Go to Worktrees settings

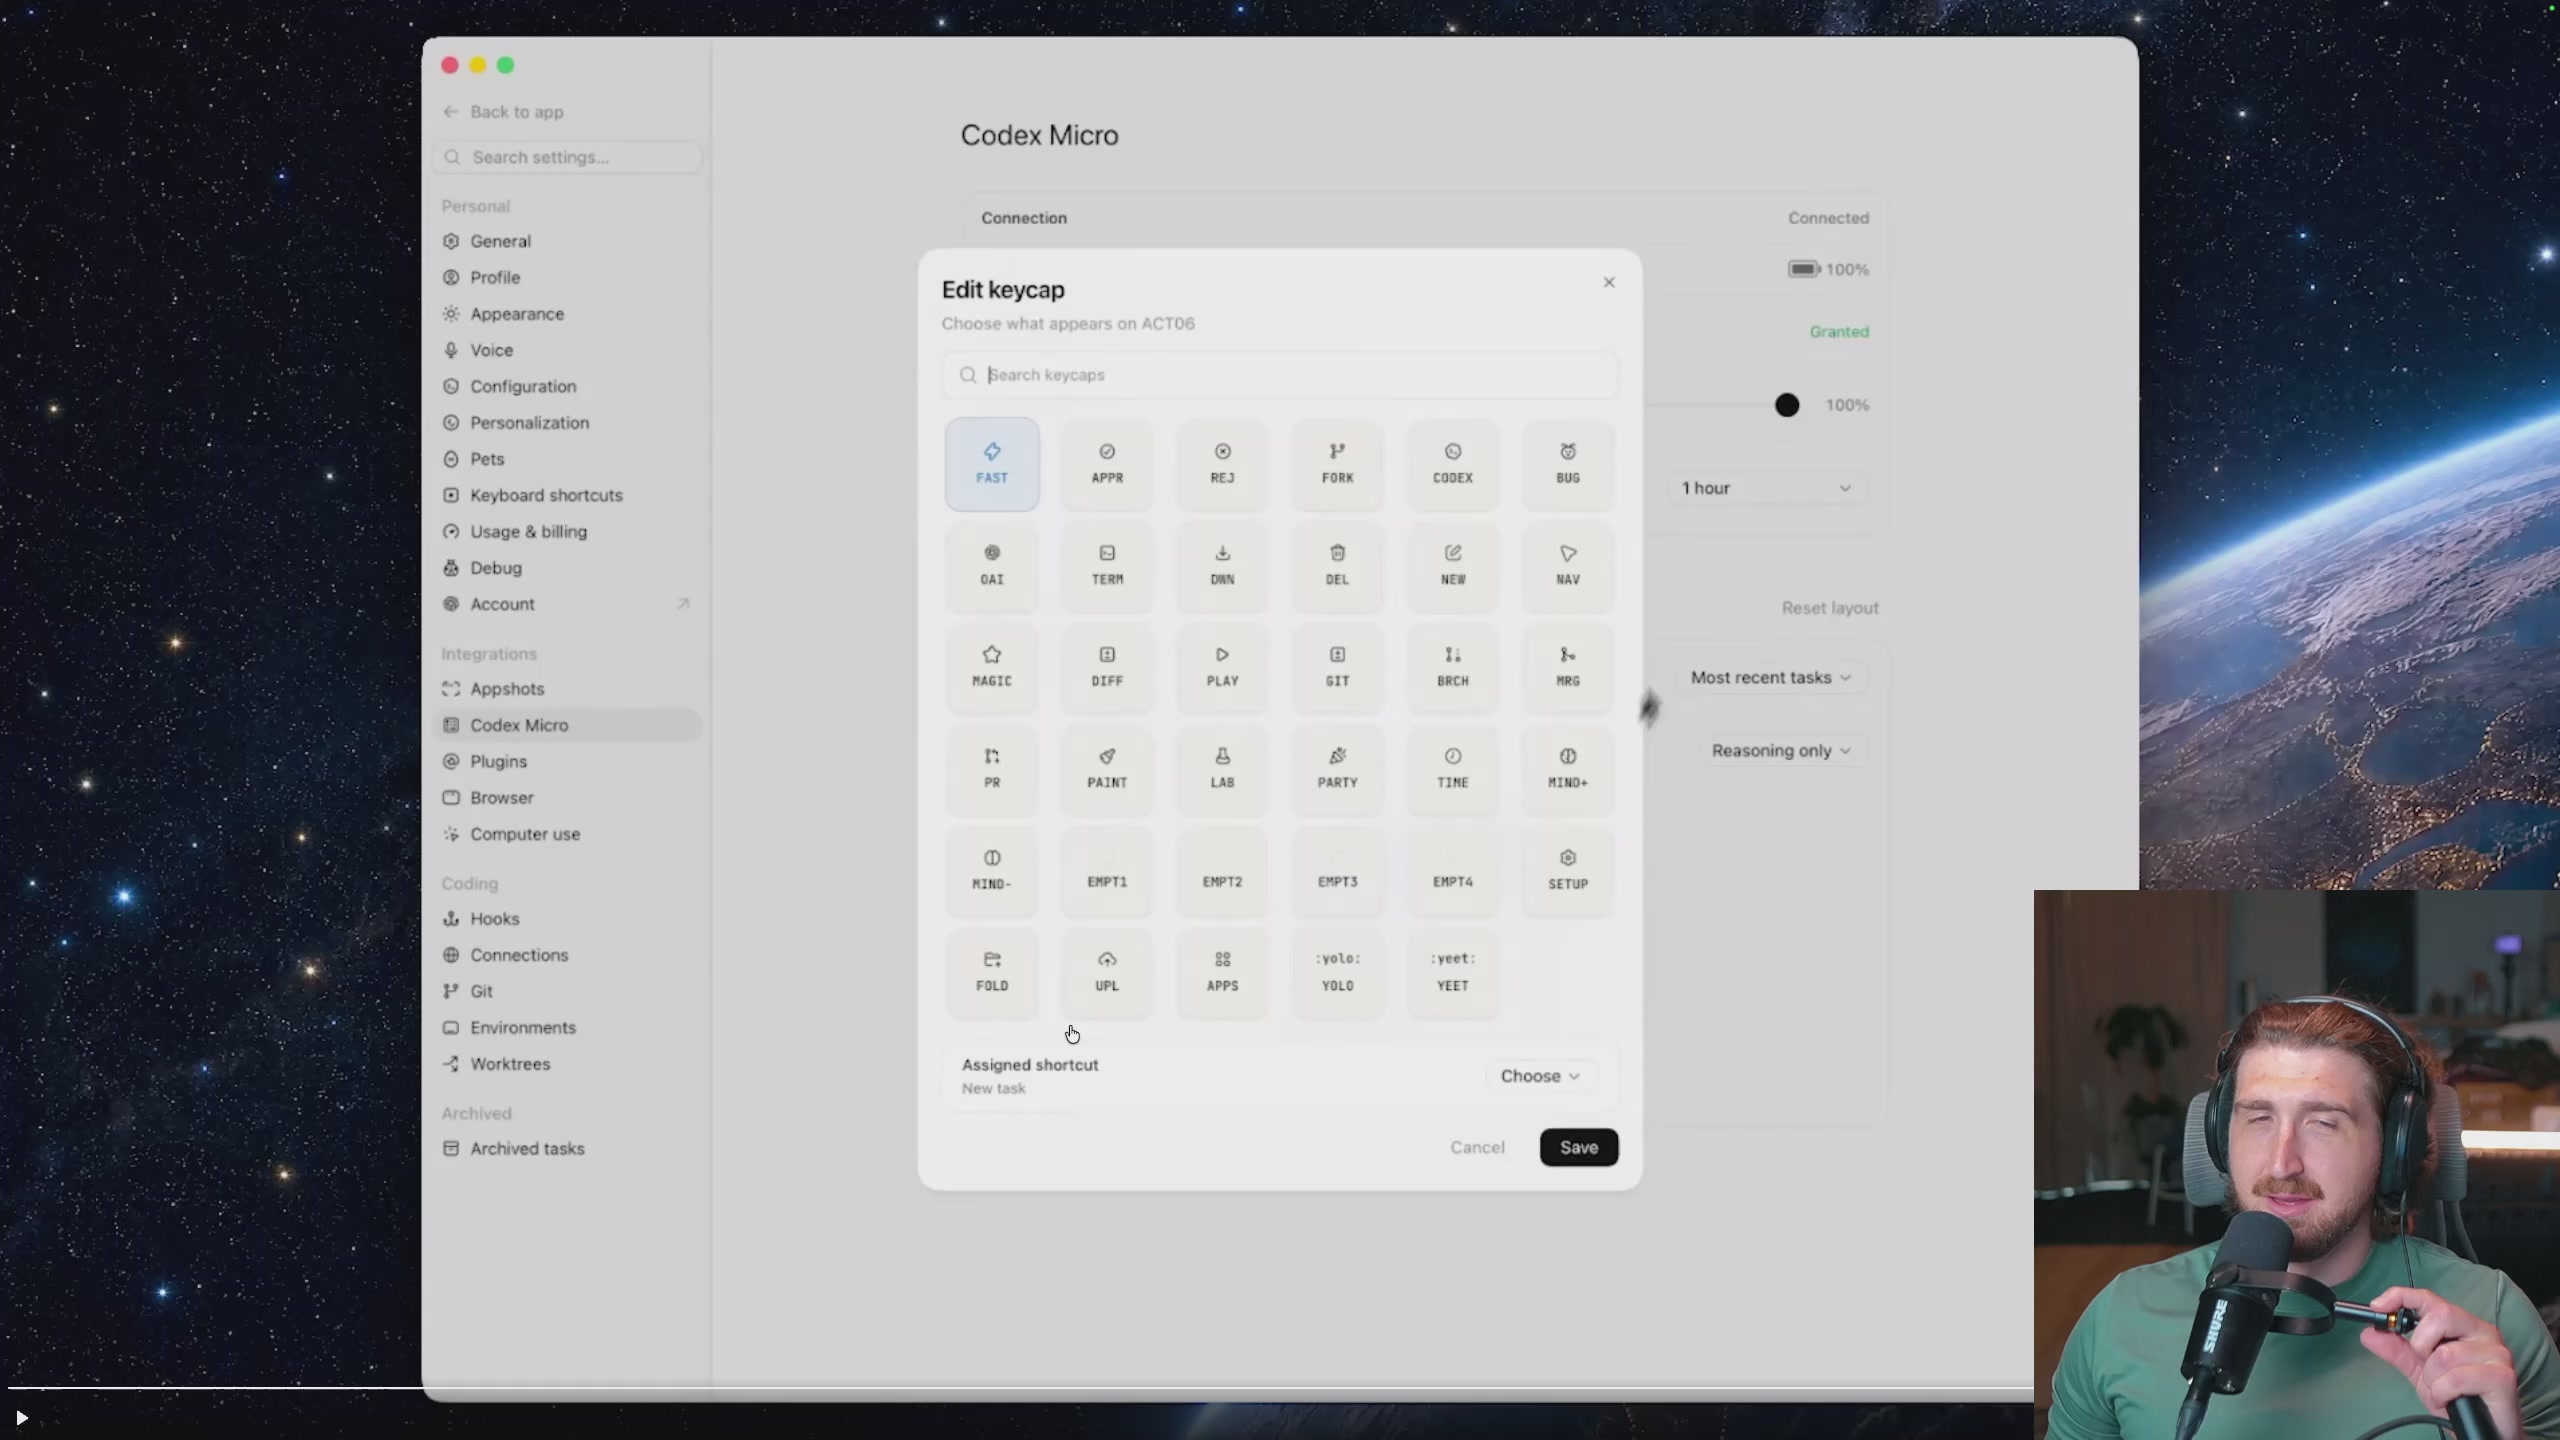(568, 1064)
